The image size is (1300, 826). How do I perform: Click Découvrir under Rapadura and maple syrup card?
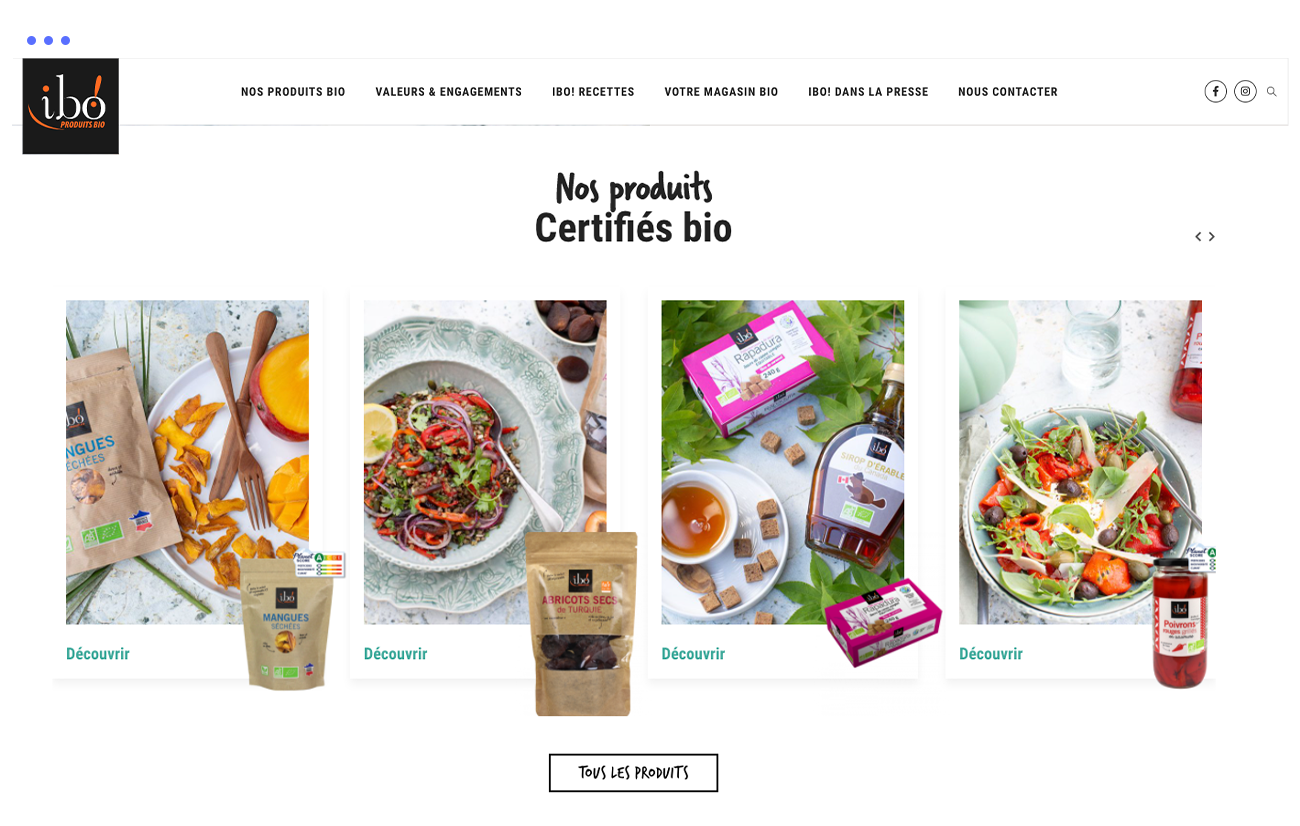(x=693, y=654)
